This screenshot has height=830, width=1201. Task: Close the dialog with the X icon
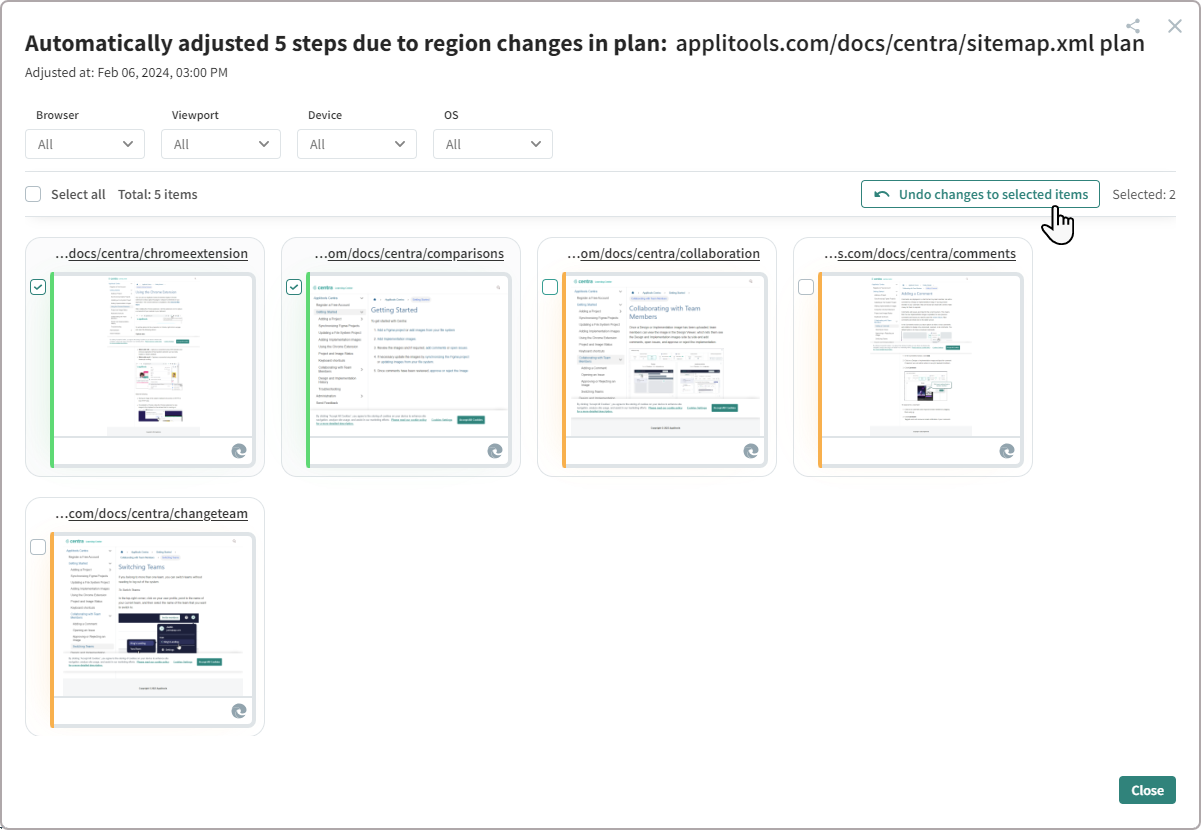1175,26
